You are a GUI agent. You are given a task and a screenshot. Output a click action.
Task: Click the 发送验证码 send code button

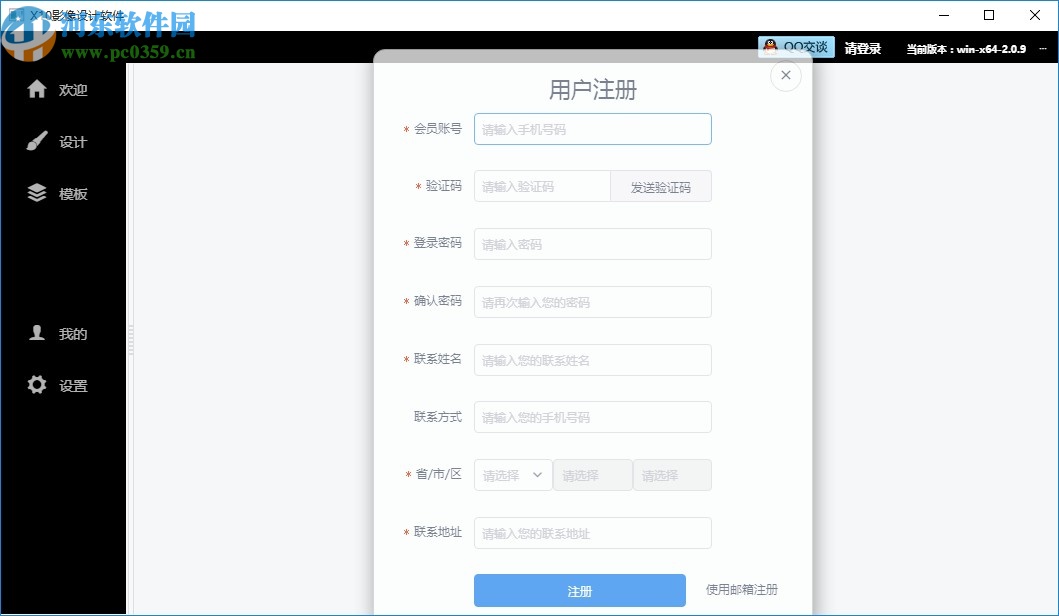pyautogui.click(x=660, y=186)
